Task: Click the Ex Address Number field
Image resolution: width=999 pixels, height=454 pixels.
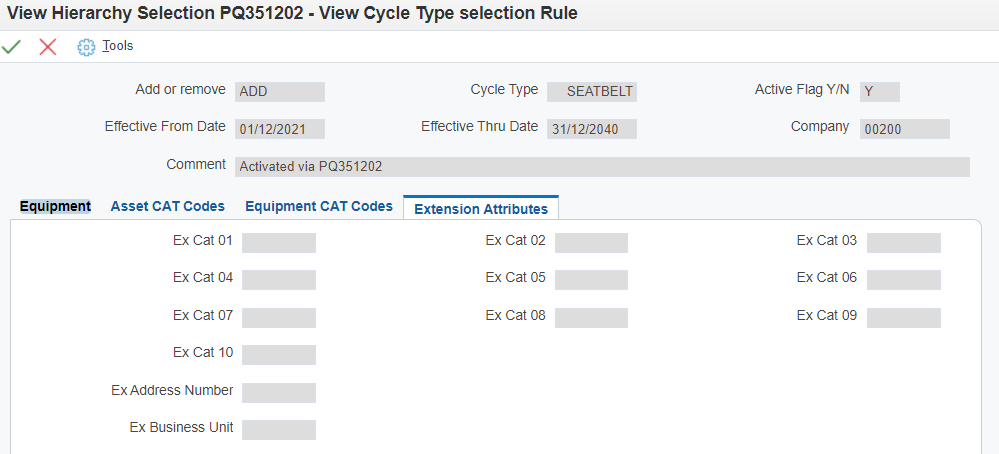Action: pyautogui.click(x=278, y=392)
